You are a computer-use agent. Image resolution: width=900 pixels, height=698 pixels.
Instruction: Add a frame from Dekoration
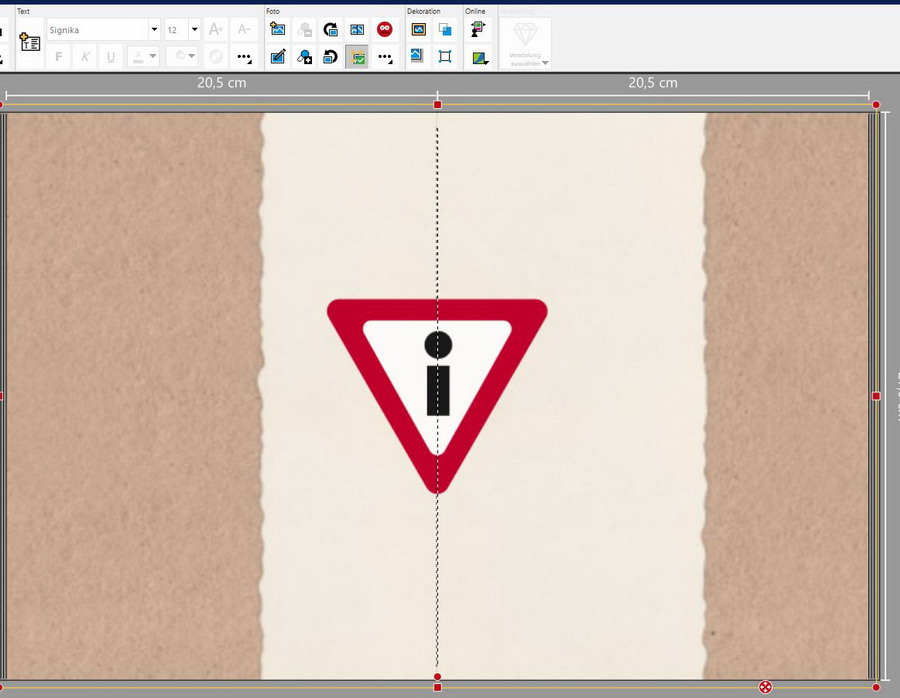click(419, 30)
